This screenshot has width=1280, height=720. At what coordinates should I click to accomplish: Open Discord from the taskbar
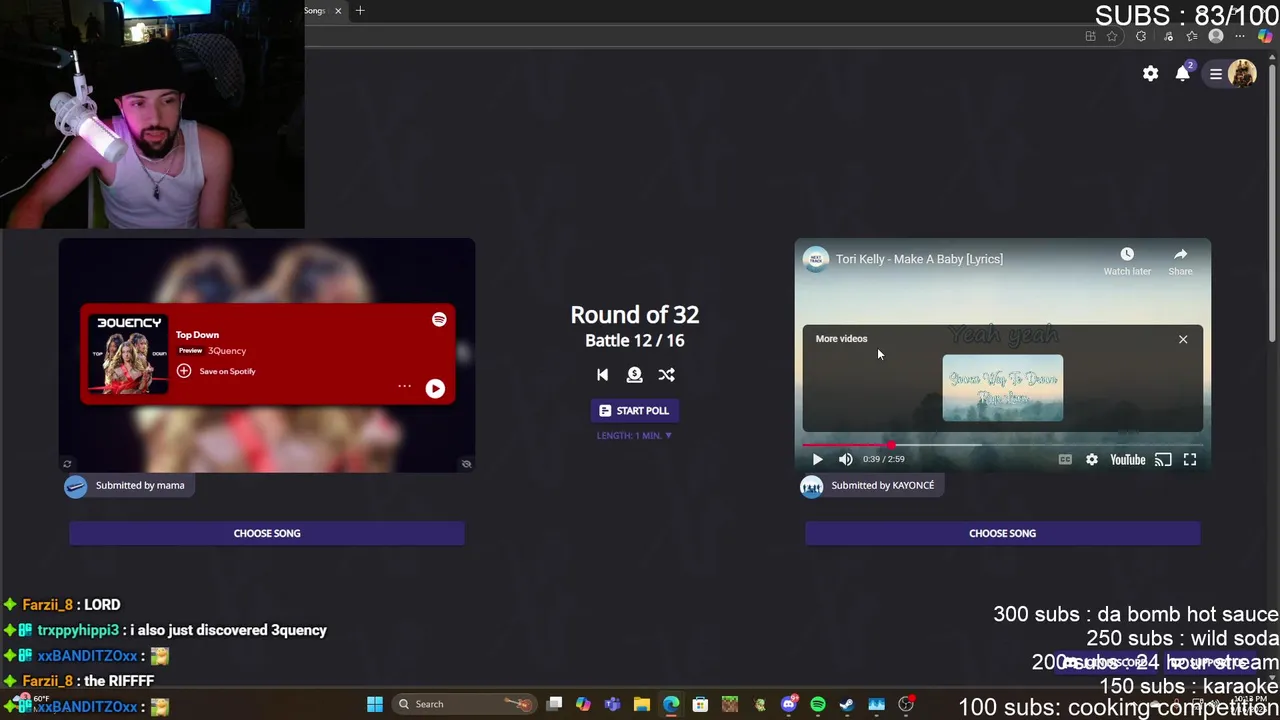pos(789,704)
